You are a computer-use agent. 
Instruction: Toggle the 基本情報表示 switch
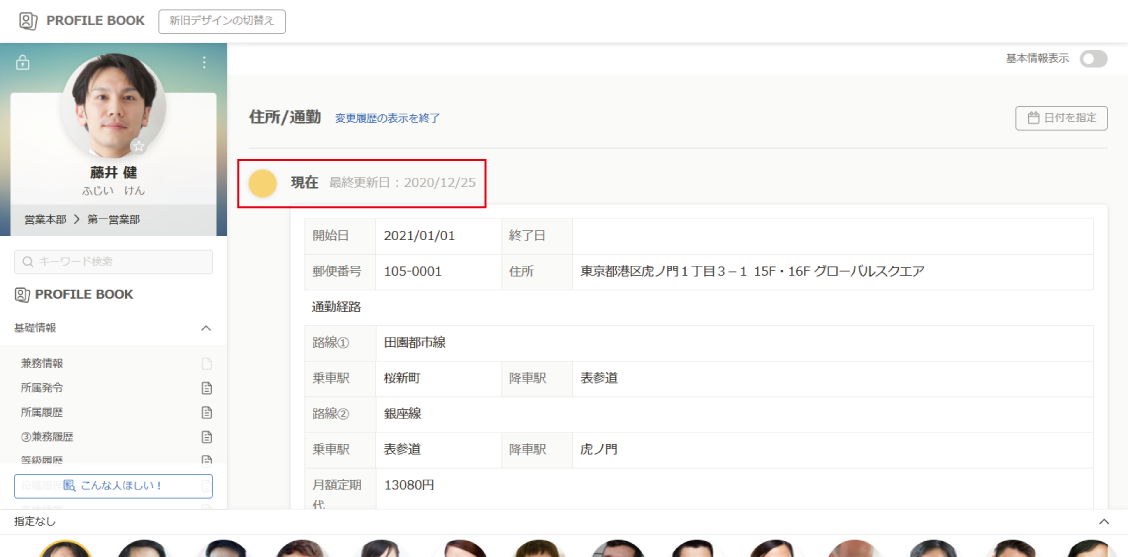click(1093, 59)
